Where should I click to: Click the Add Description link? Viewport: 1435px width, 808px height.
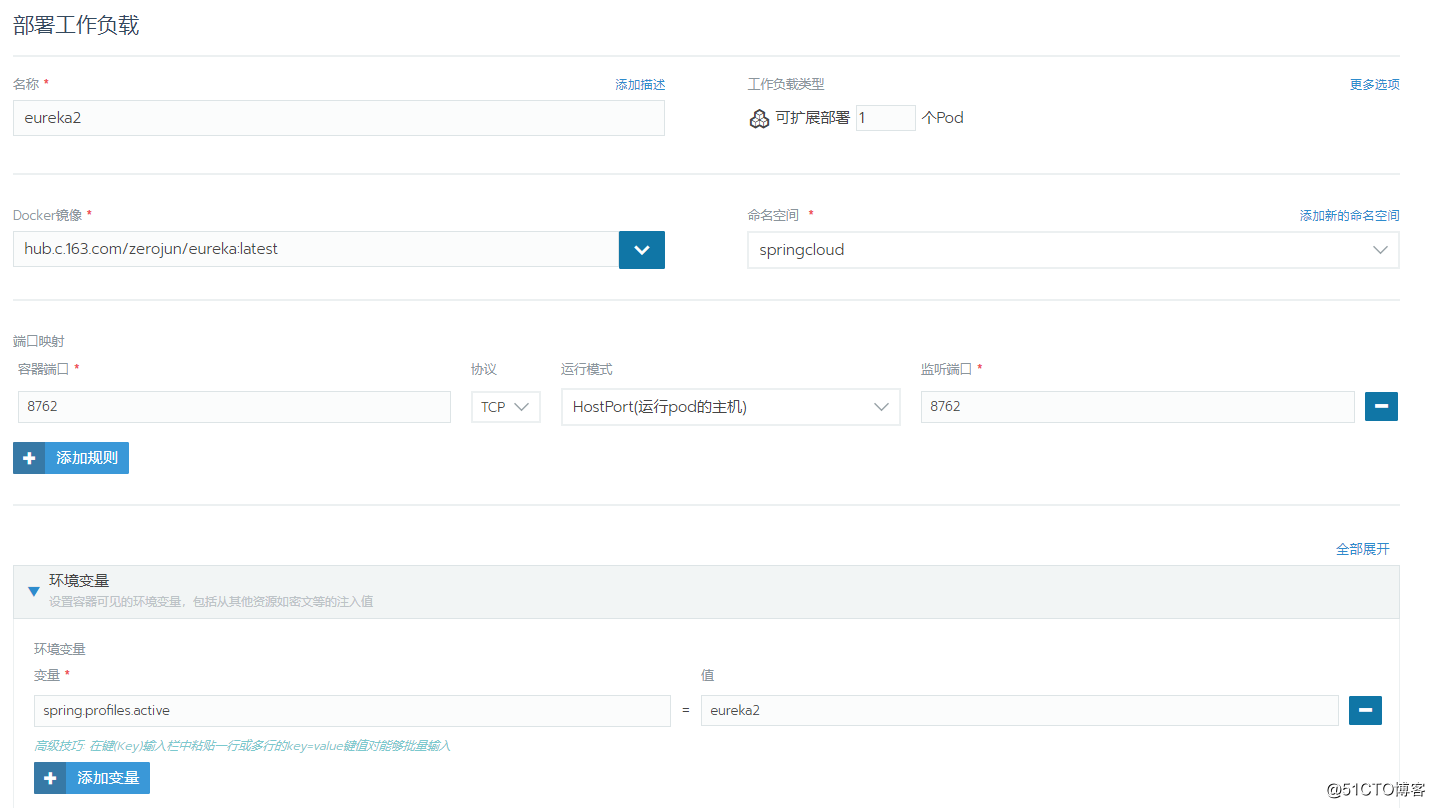tap(640, 85)
